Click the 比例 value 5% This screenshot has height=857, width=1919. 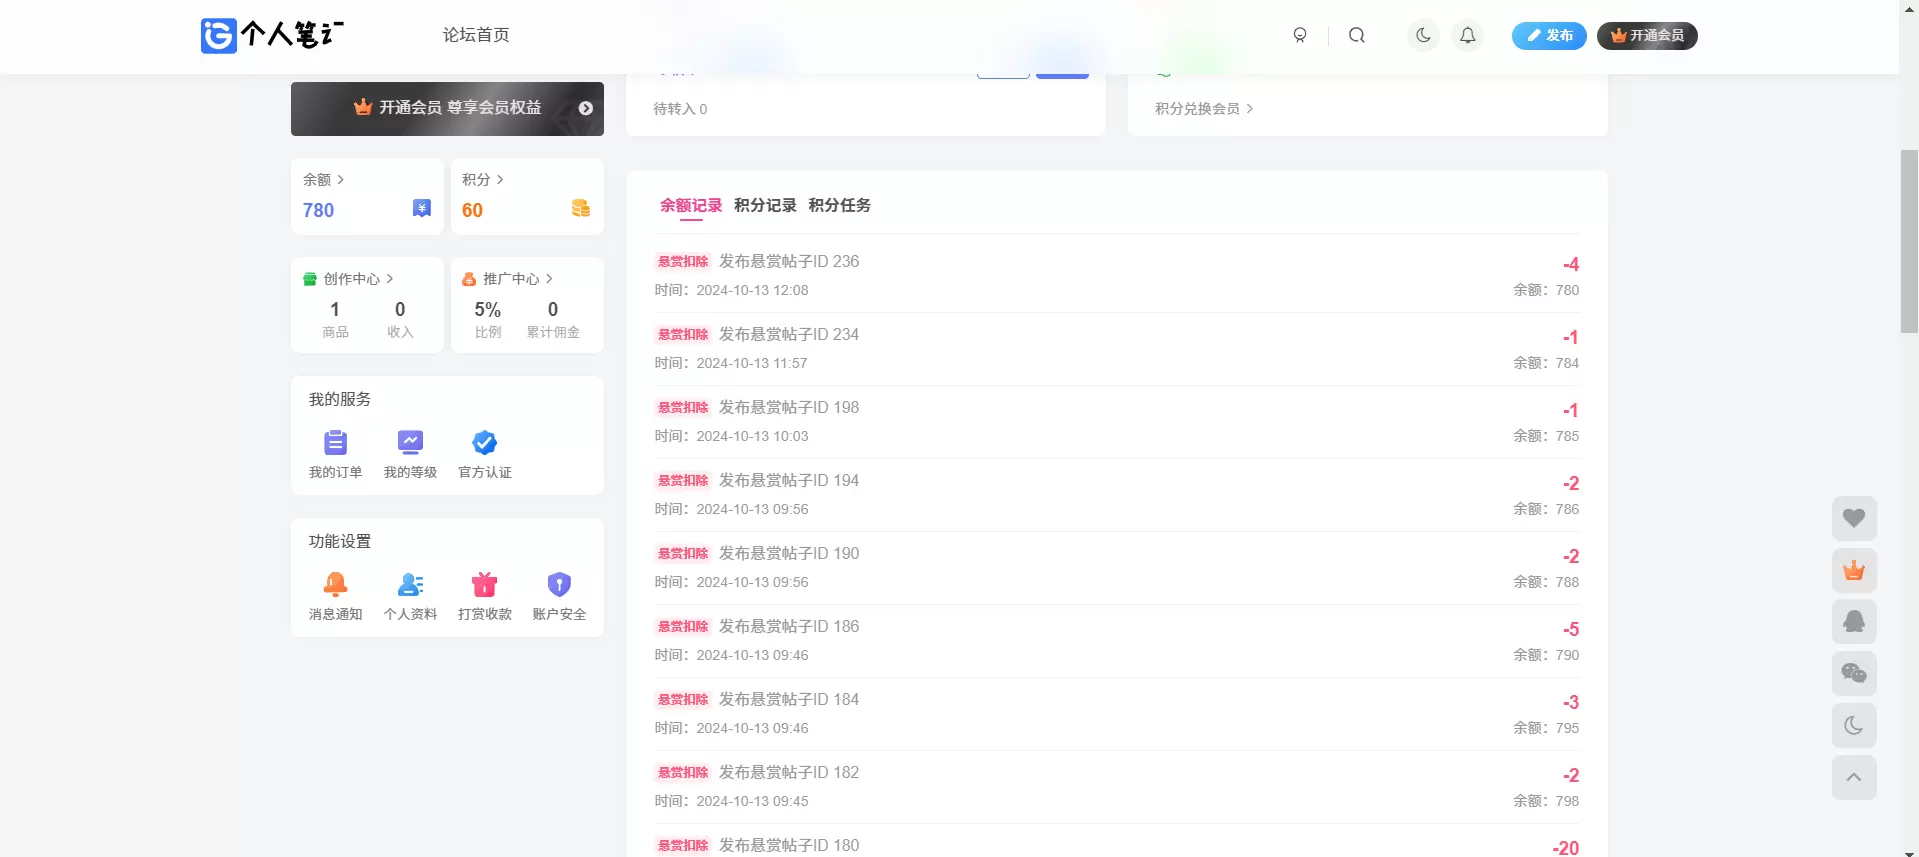coord(488,310)
